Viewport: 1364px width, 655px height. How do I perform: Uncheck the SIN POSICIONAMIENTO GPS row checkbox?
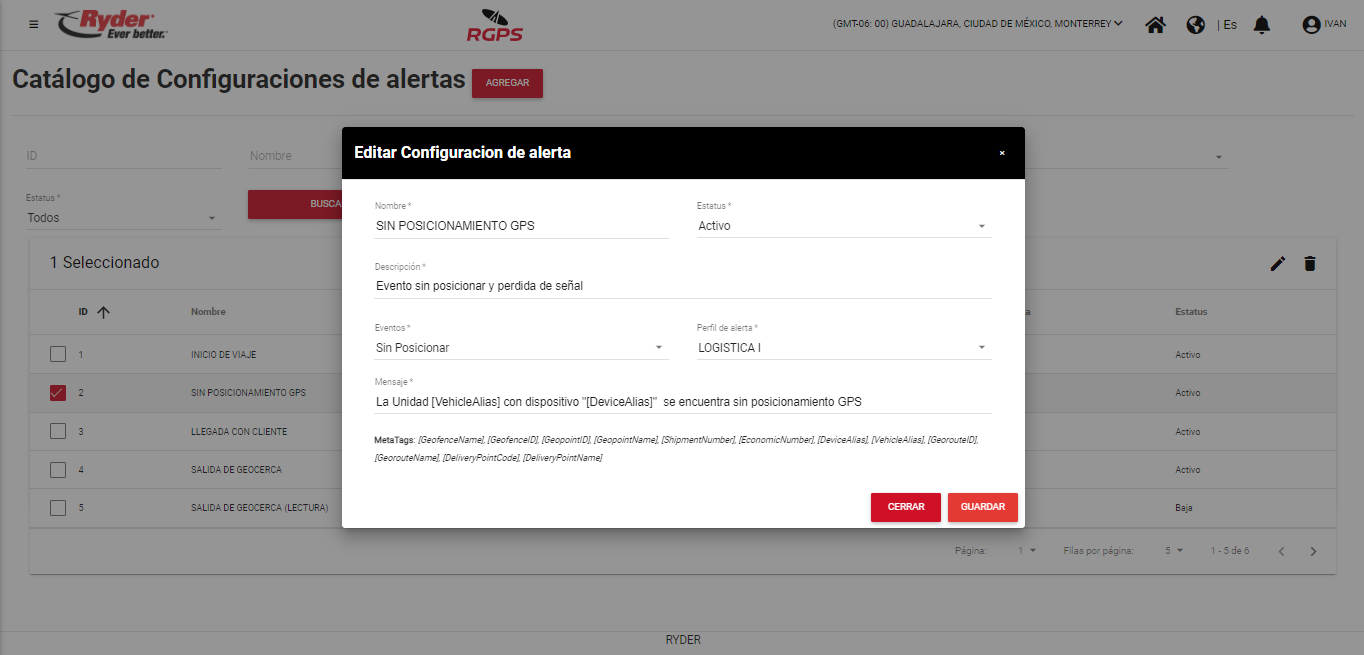tap(58, 393)
